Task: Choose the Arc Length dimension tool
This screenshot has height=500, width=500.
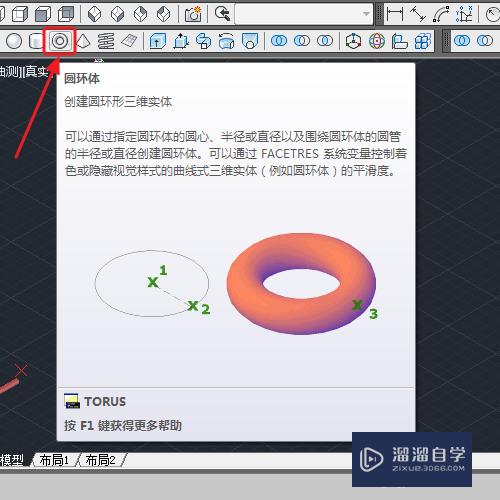Action: click(x=441, y=14)
